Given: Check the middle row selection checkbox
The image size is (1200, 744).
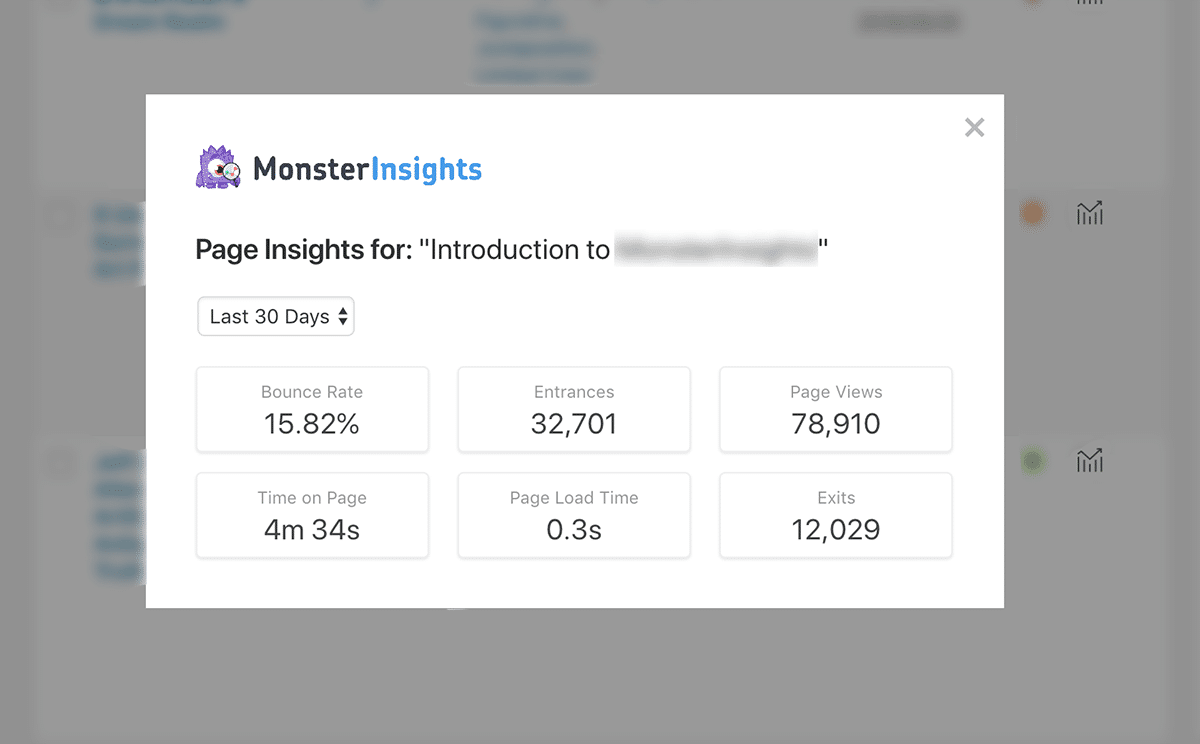Looking at the screenshot, I should 59,215.
